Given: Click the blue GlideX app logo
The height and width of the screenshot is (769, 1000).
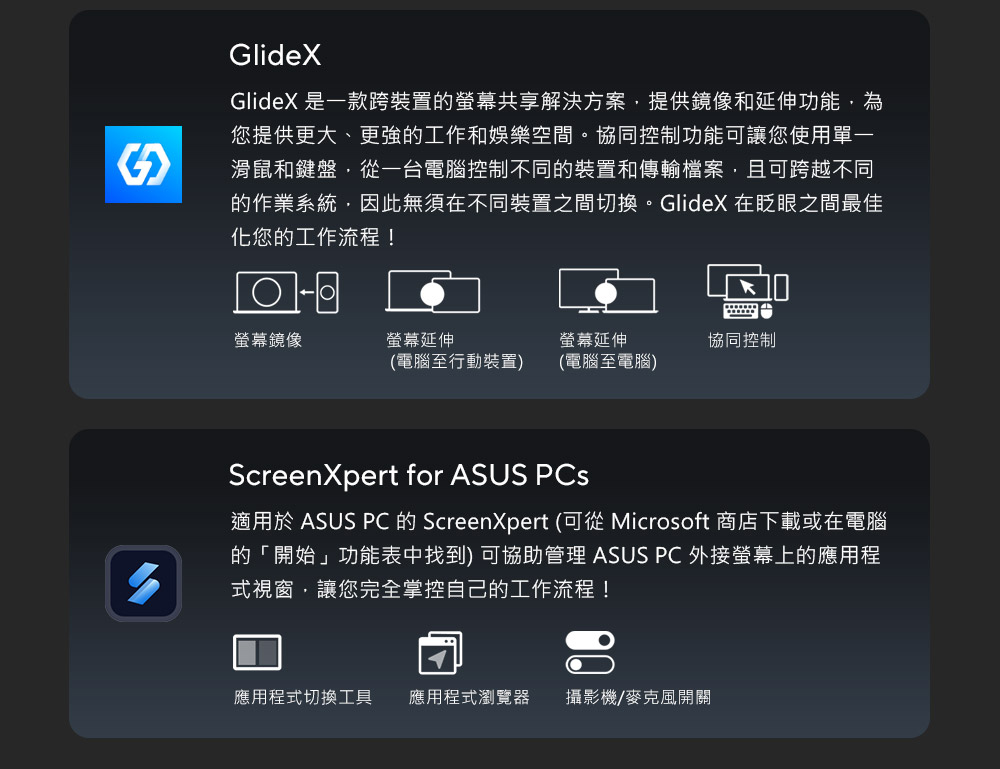Looking at the screenshot, I should point(143,165).
